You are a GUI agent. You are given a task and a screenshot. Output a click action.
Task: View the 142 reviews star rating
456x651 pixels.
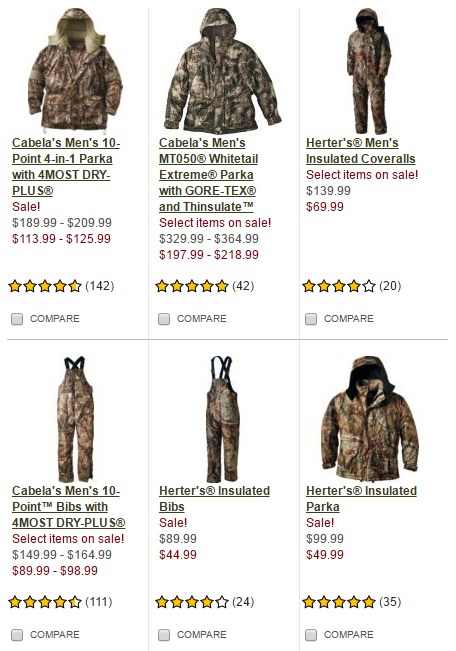(x=45, y=286)
